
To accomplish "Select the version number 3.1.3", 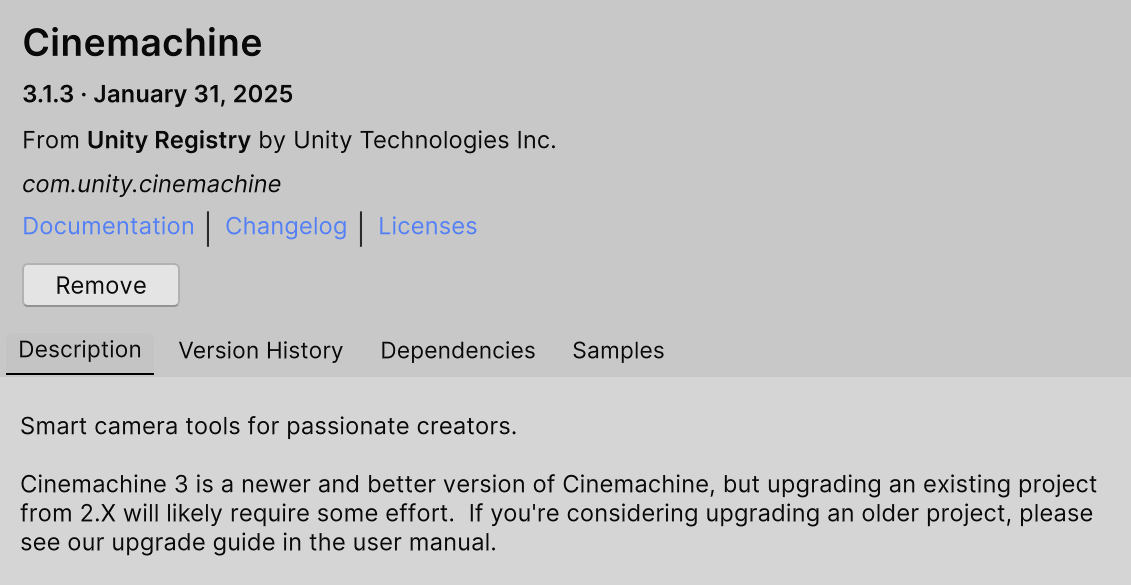I will 47,94.
